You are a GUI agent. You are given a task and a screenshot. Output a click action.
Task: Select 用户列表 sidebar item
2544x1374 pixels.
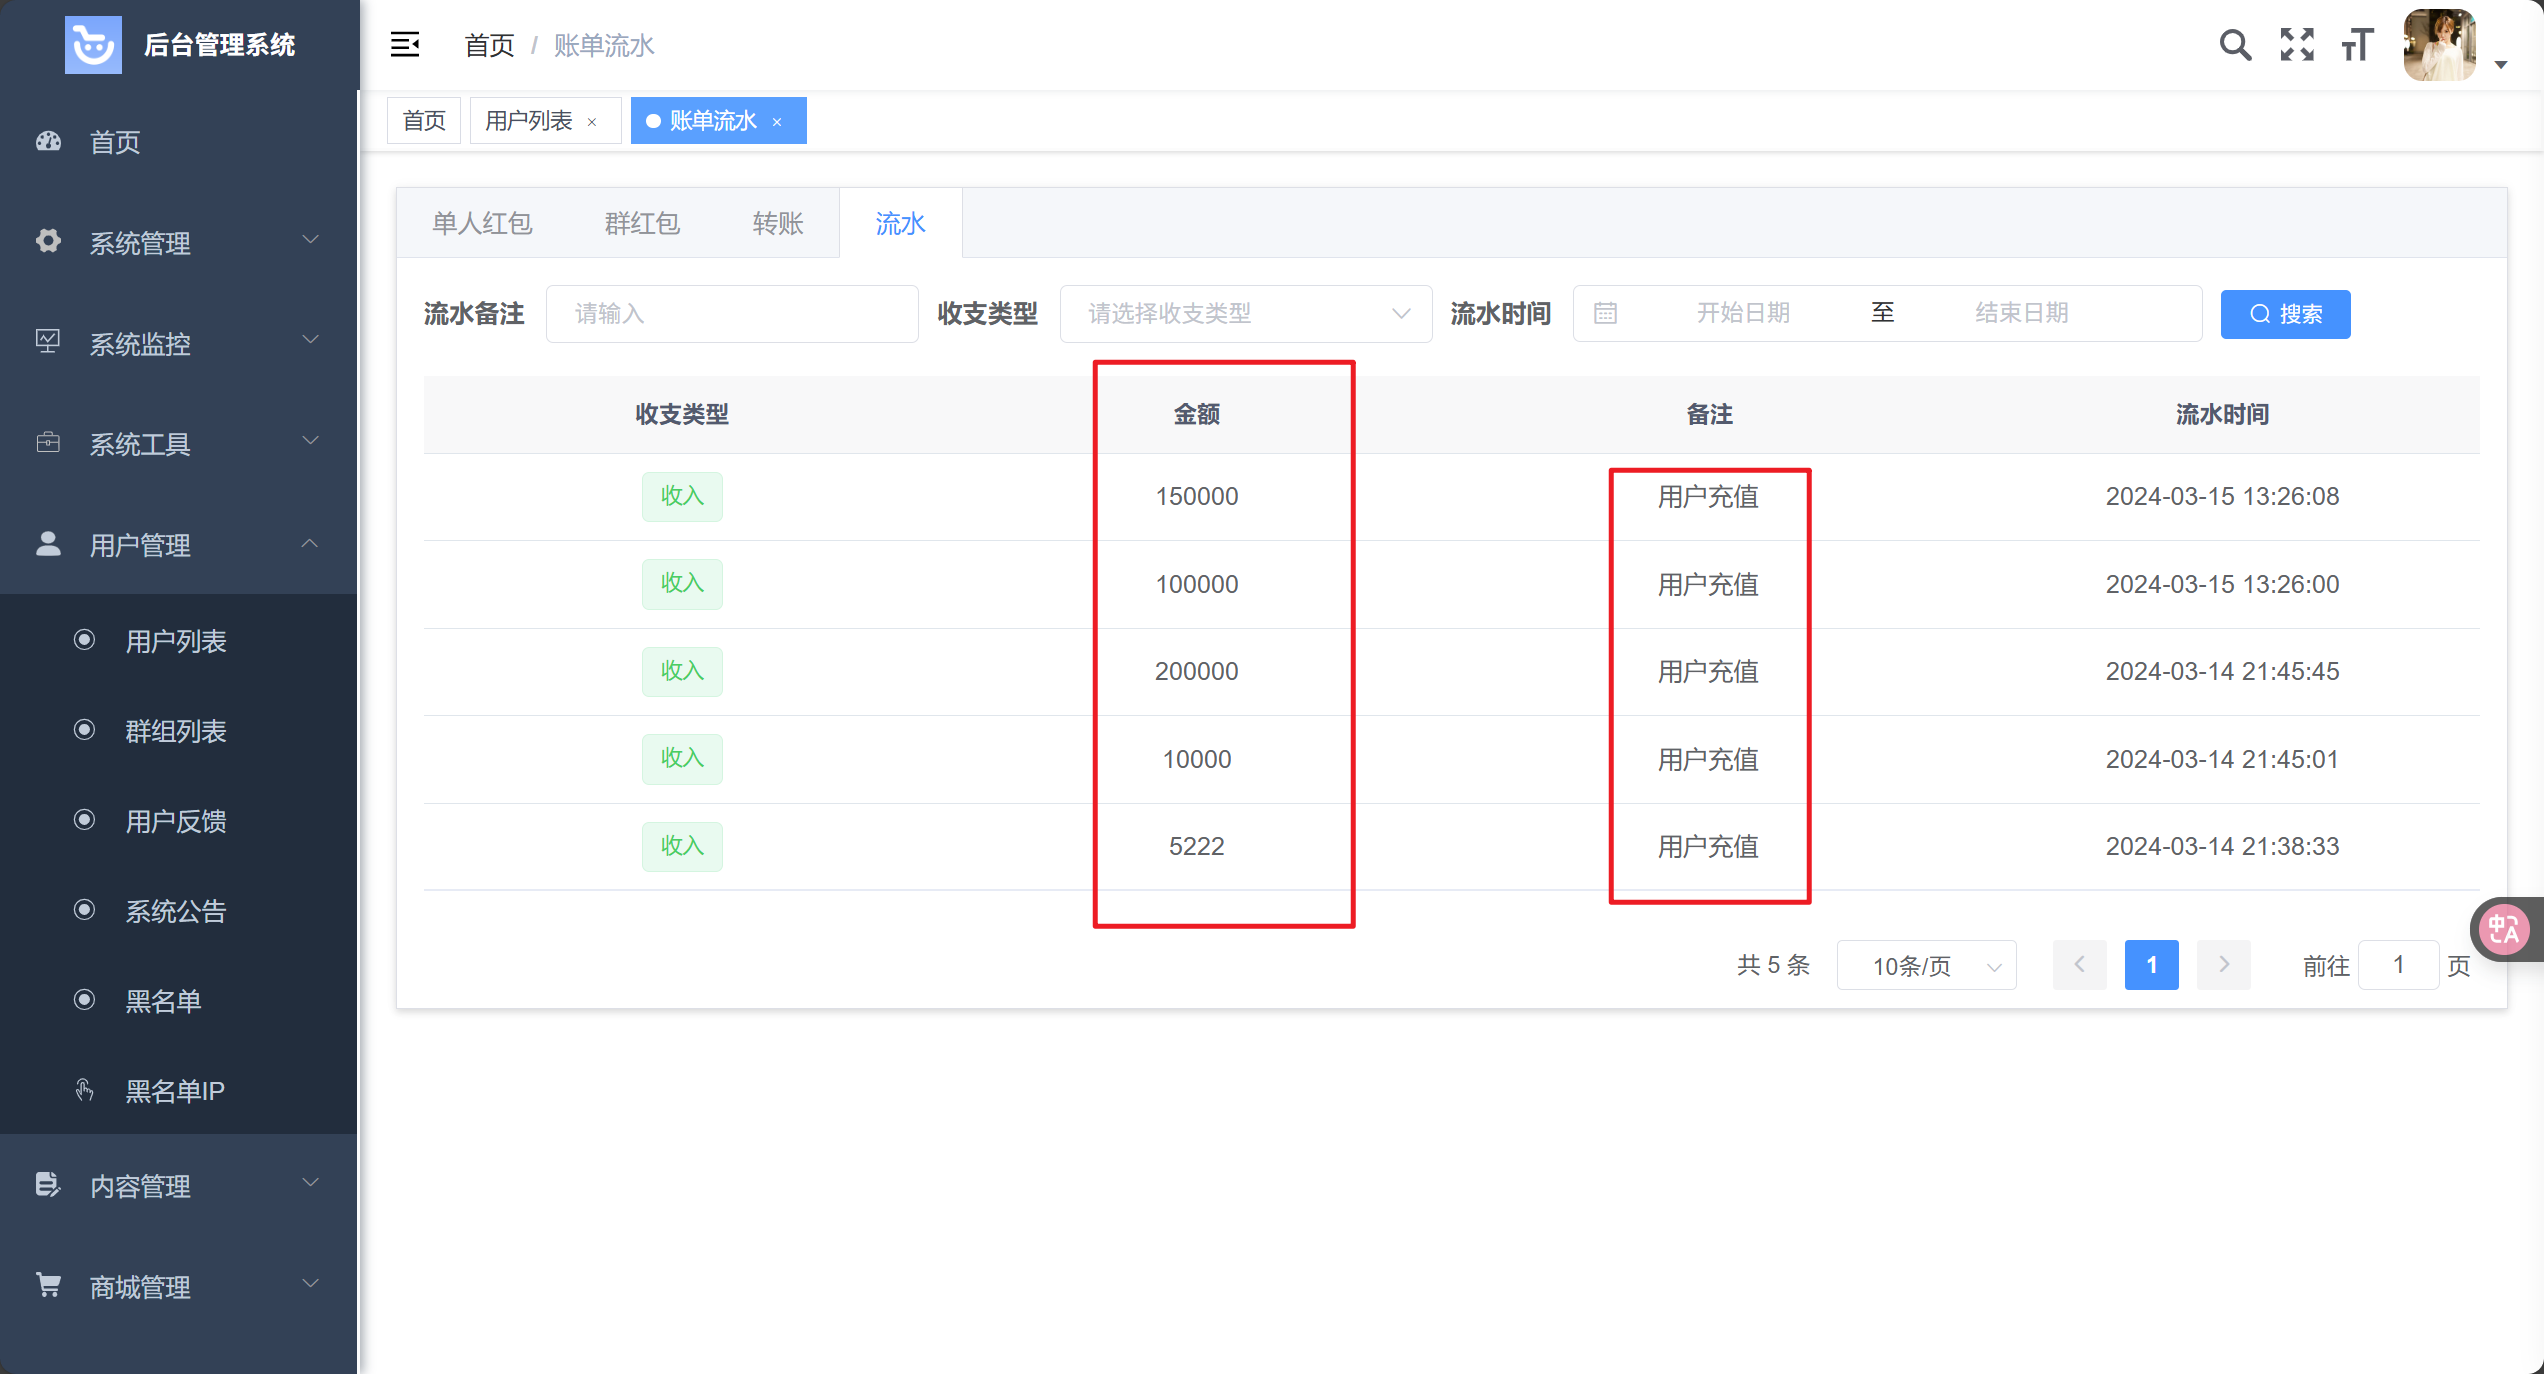(x=176, y=641)
